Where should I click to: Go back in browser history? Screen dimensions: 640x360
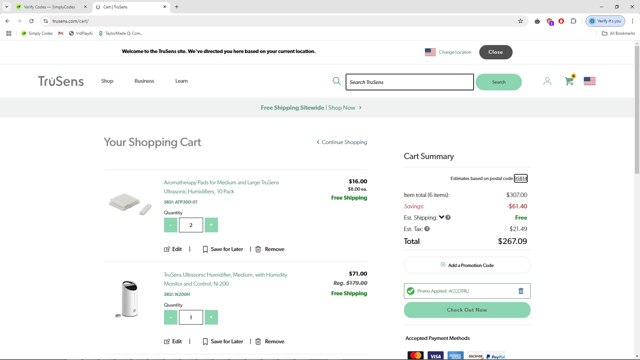[7, 21]
